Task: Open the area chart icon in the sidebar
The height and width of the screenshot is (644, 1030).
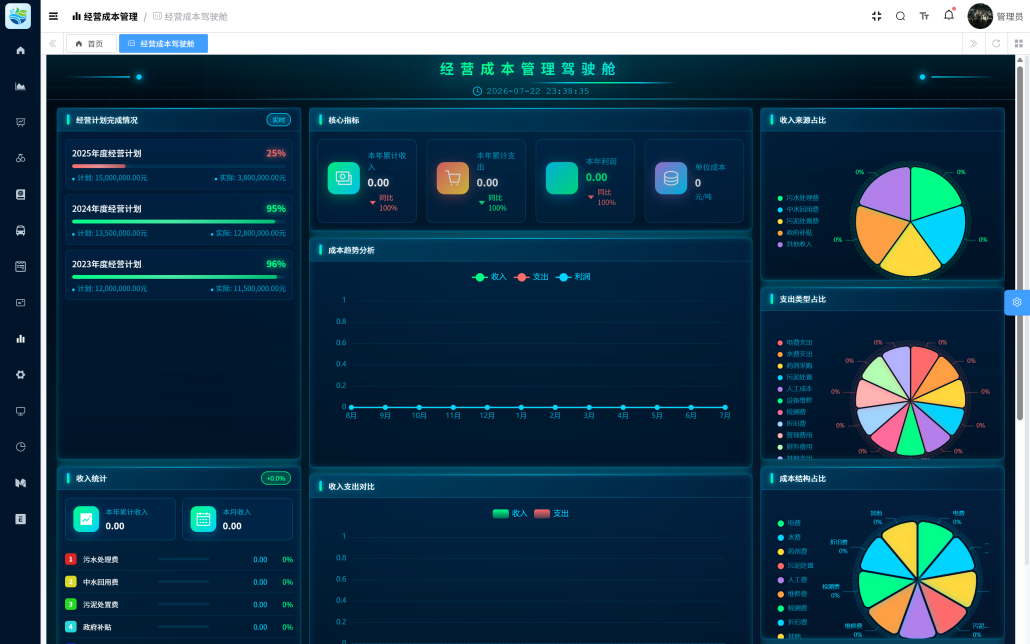Action: point(20,86)
